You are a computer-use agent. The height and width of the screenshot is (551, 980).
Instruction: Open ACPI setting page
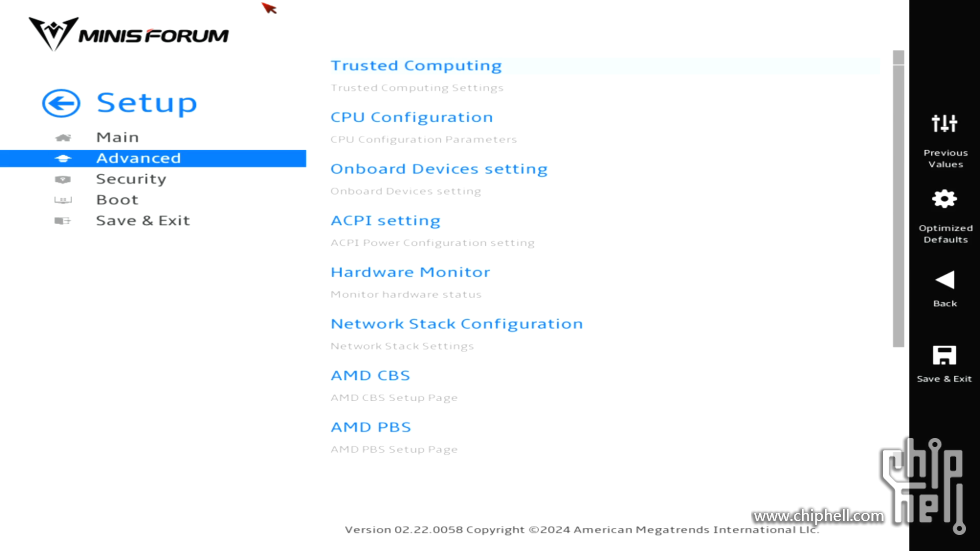tap(385, 221)
